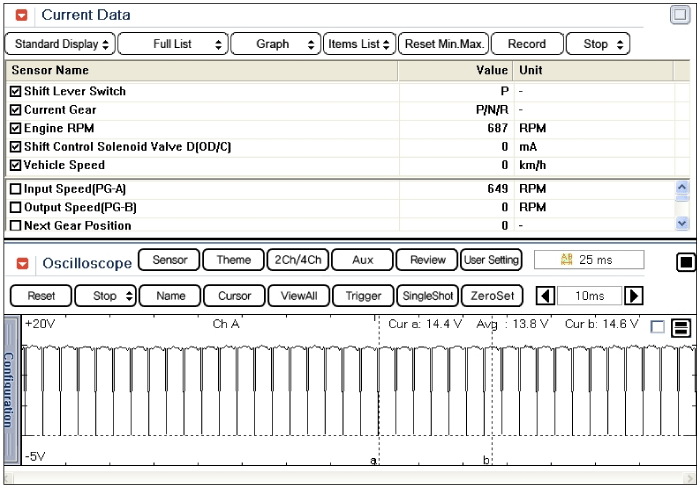700x487 pixels.
Task: Click the 25 ms cursor interval field
Action: click(589, 260)
